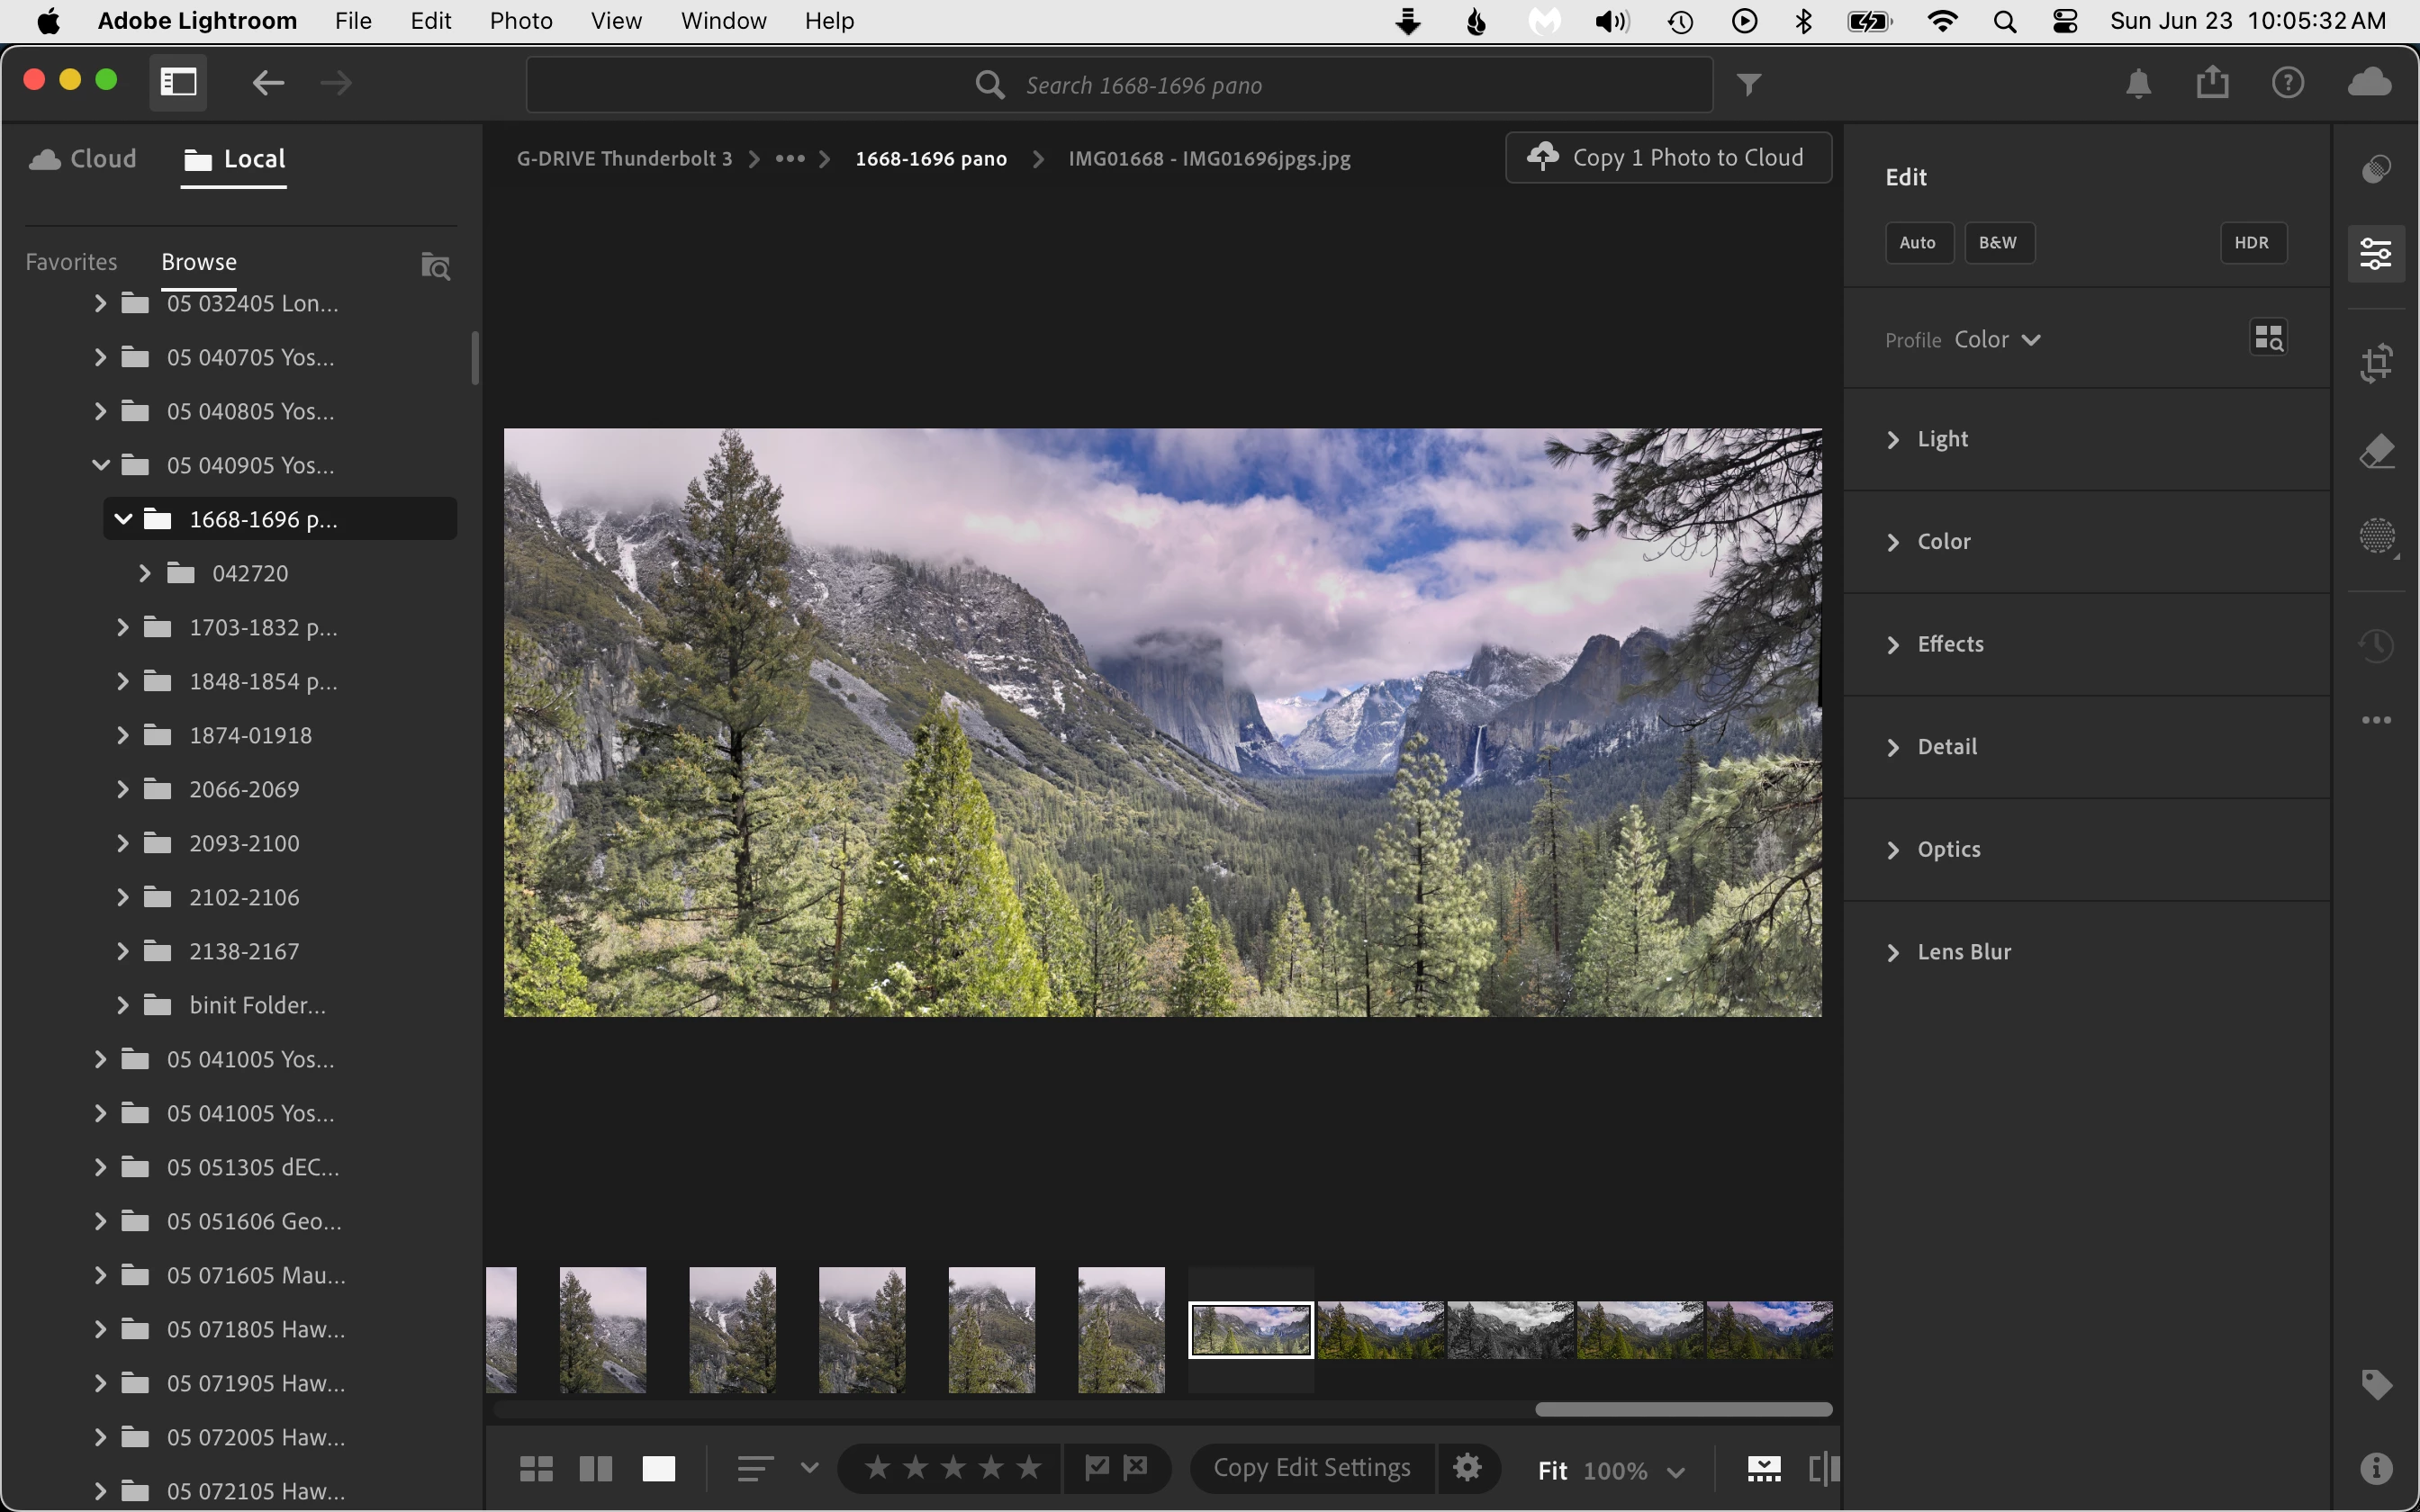Open the Profile Color dropdown
This screenshot has height=1512, width=2420.
click(1997, 340)
